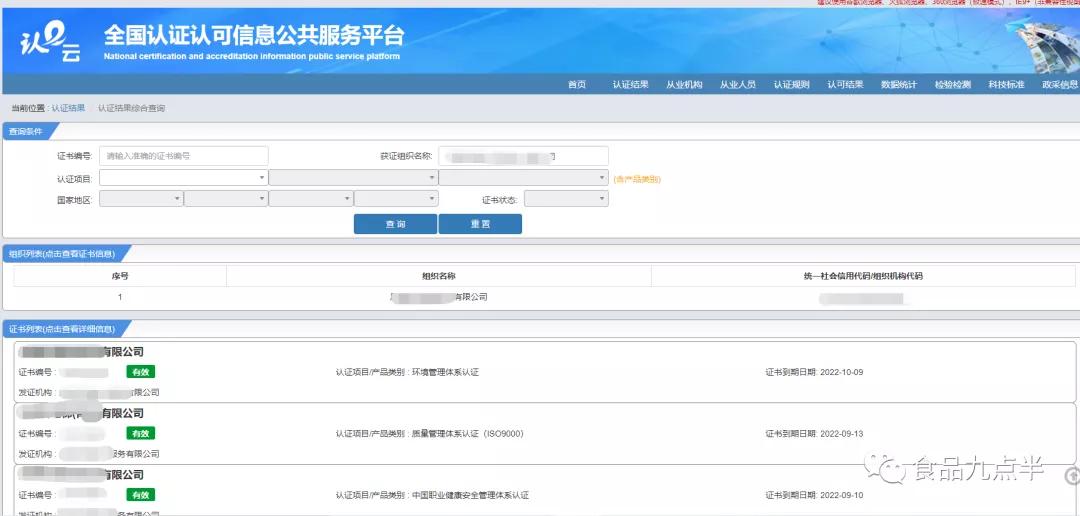
Task: Expand the first 国家地区 dropdown
Action: pyautogui.click(x=141, y=199)
